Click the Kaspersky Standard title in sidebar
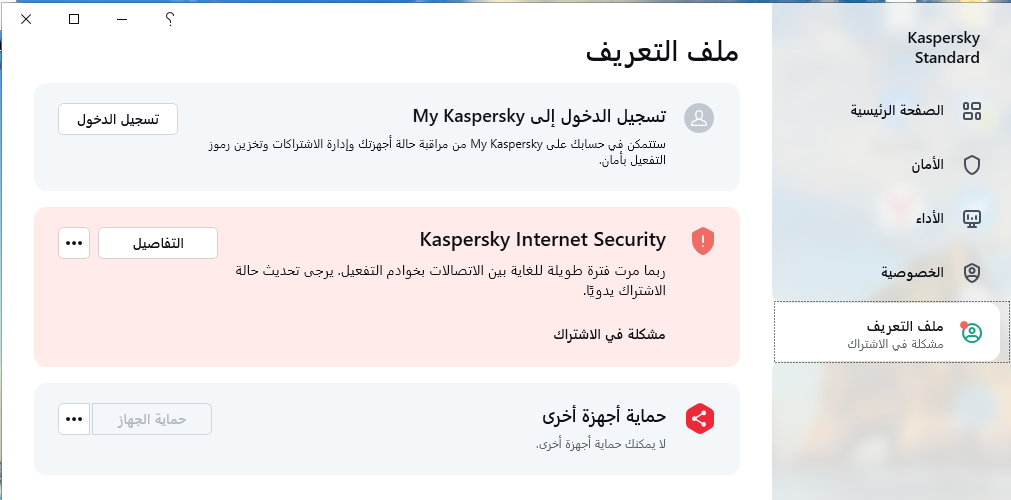The width and height of the screenshot is (1011, 500). 943,48
